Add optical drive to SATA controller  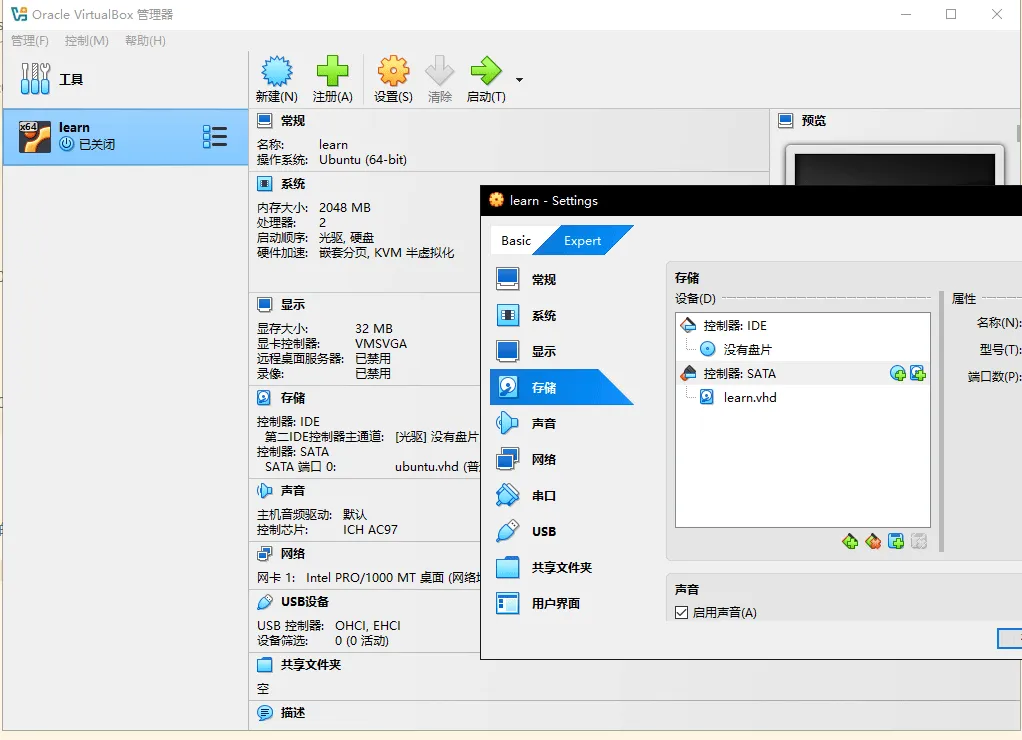click(x=898, y=374)
